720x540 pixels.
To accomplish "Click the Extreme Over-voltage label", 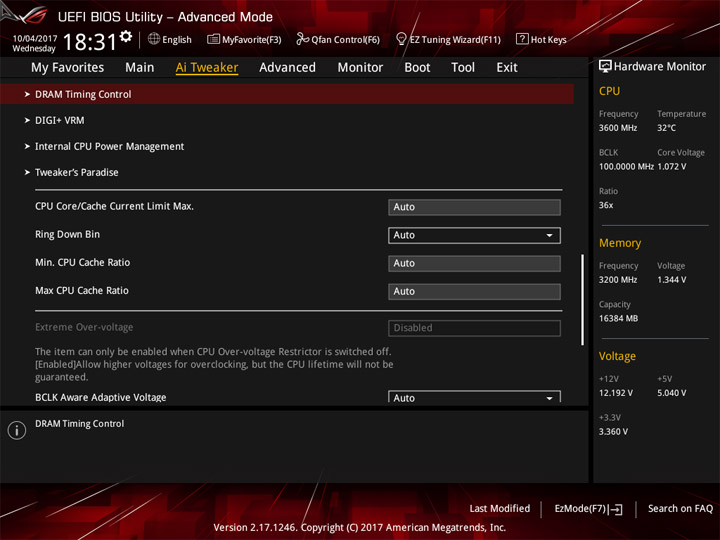I will pos(84,327).
